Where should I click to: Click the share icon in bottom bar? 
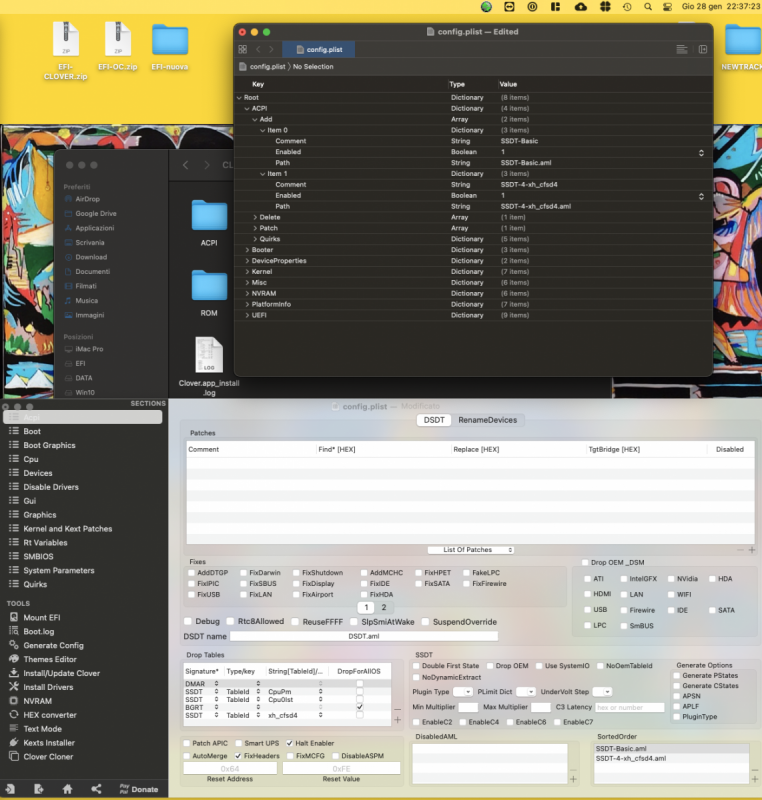96,789
